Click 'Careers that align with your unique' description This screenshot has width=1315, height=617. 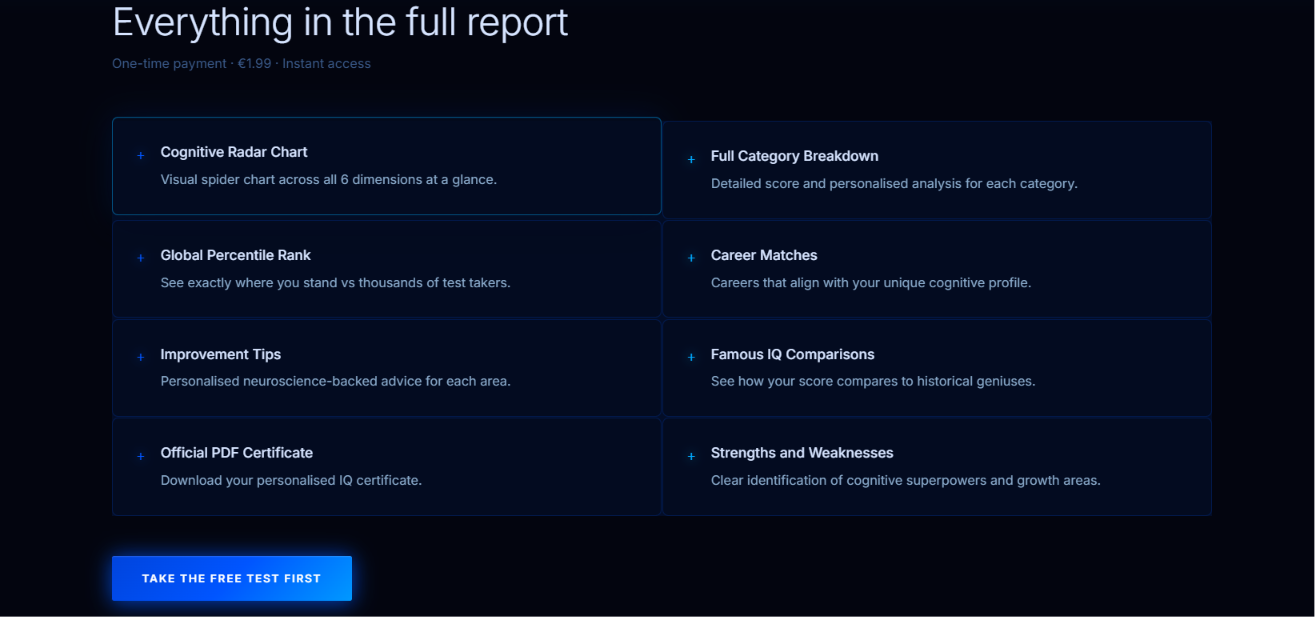[x=871, y=283]
